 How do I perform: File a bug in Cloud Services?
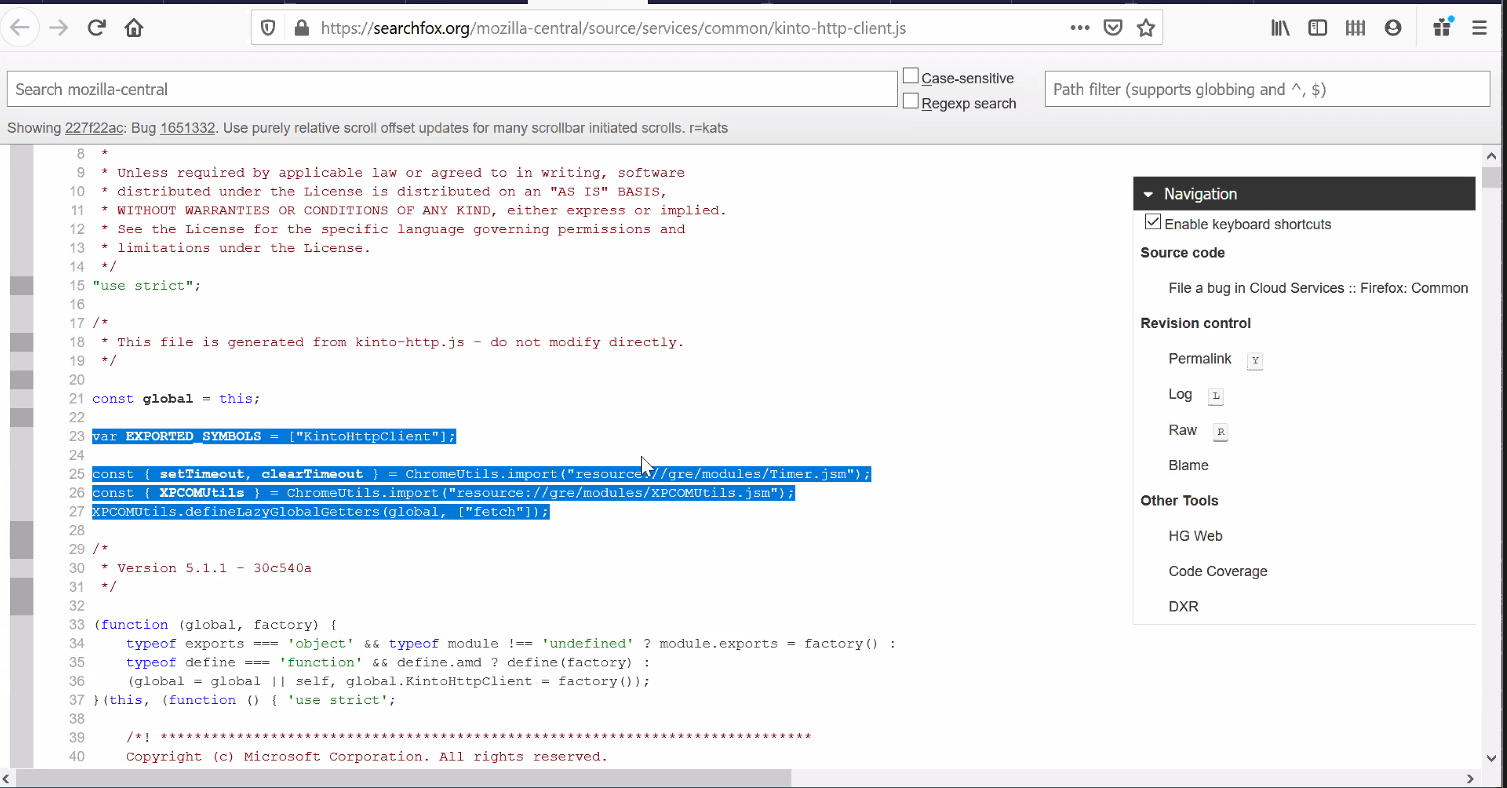coord(1318,288)
